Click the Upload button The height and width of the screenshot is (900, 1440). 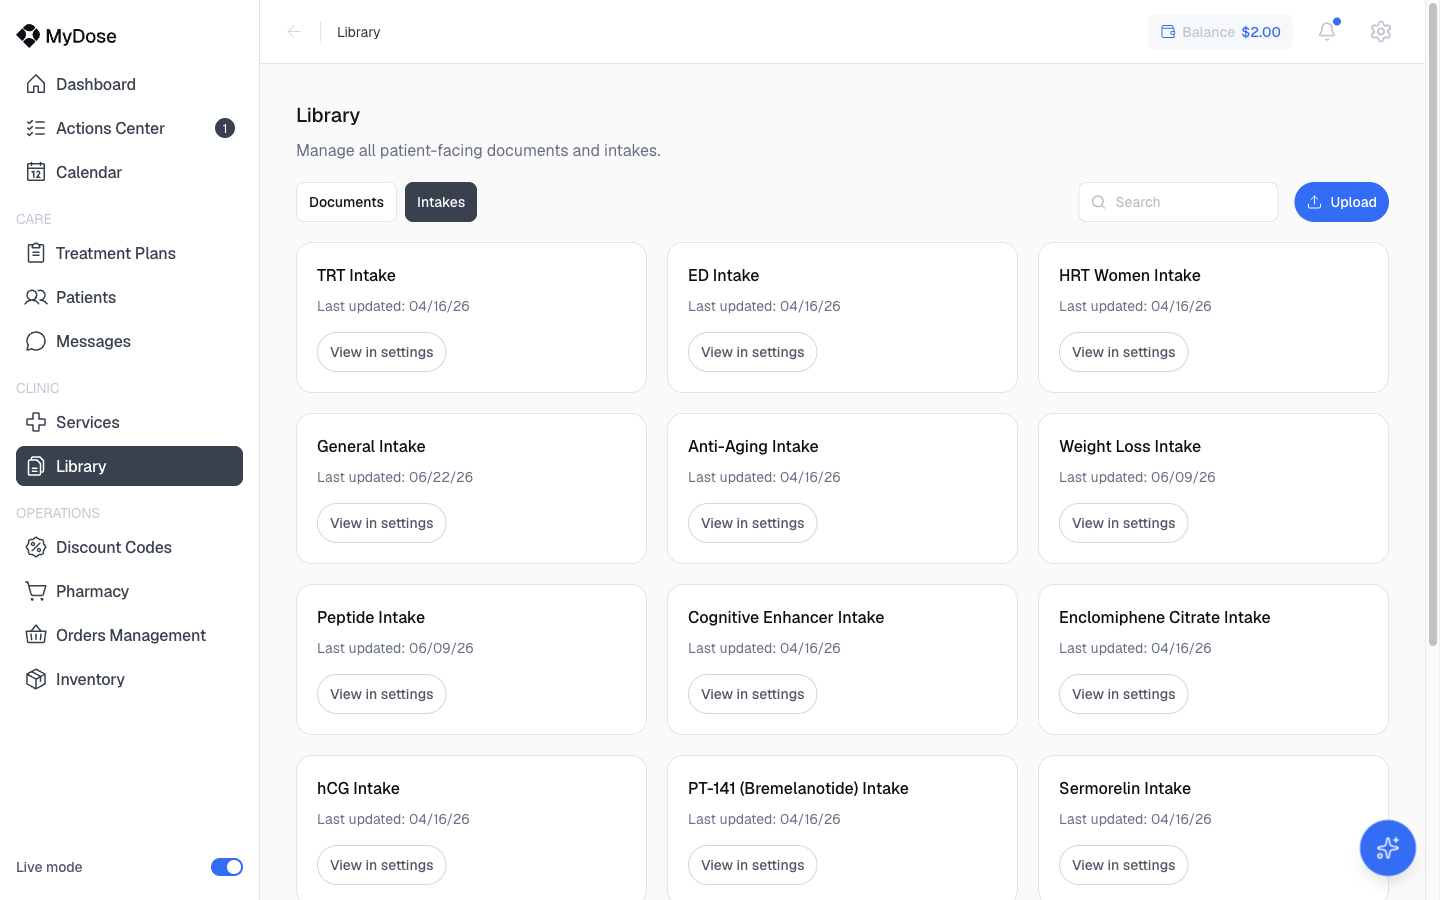[1341, 202]
